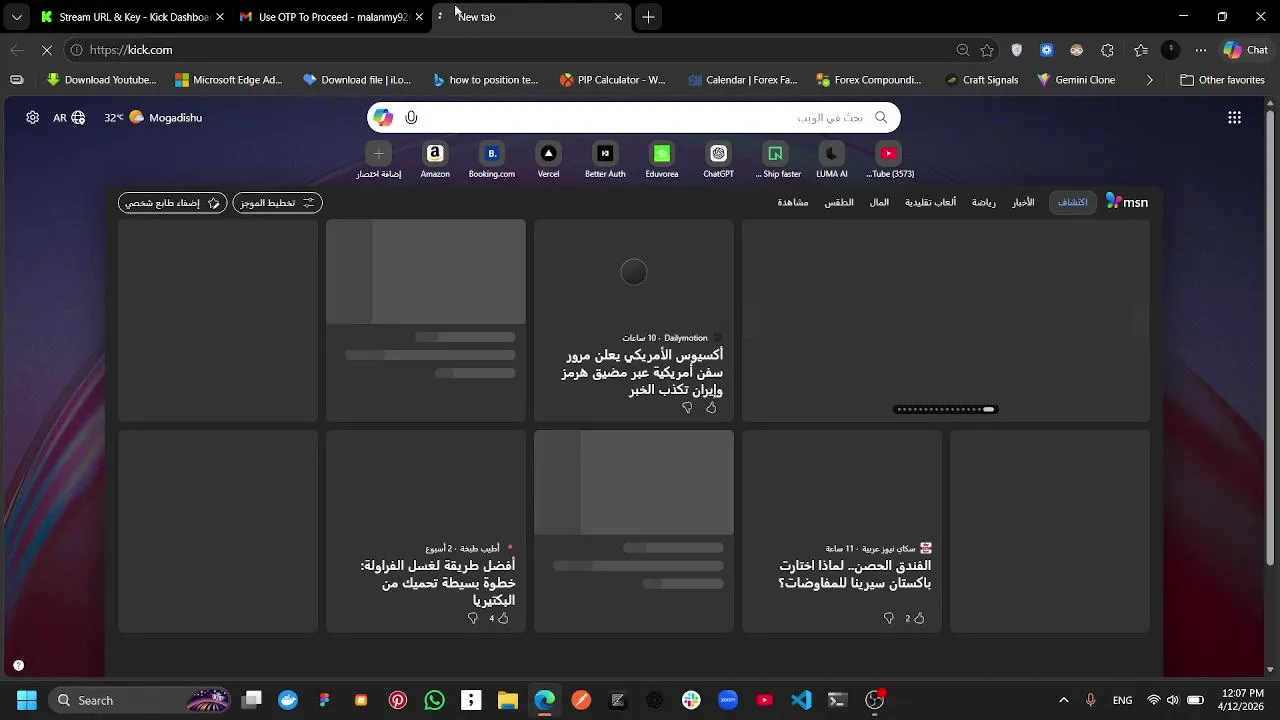Open Download Youtube bookmark
This screenshot has width=1280, height=720.
(x=102, y=80)
